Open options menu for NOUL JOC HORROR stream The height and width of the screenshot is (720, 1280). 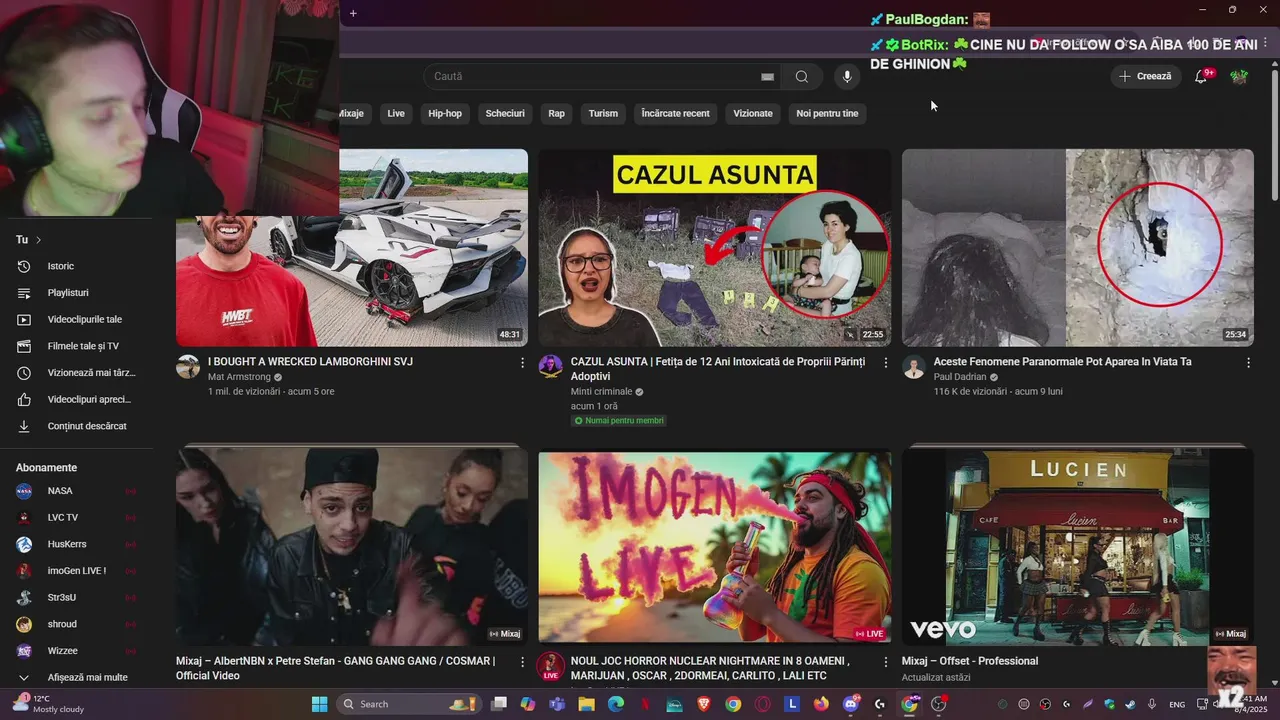click(x=885, y=662)
